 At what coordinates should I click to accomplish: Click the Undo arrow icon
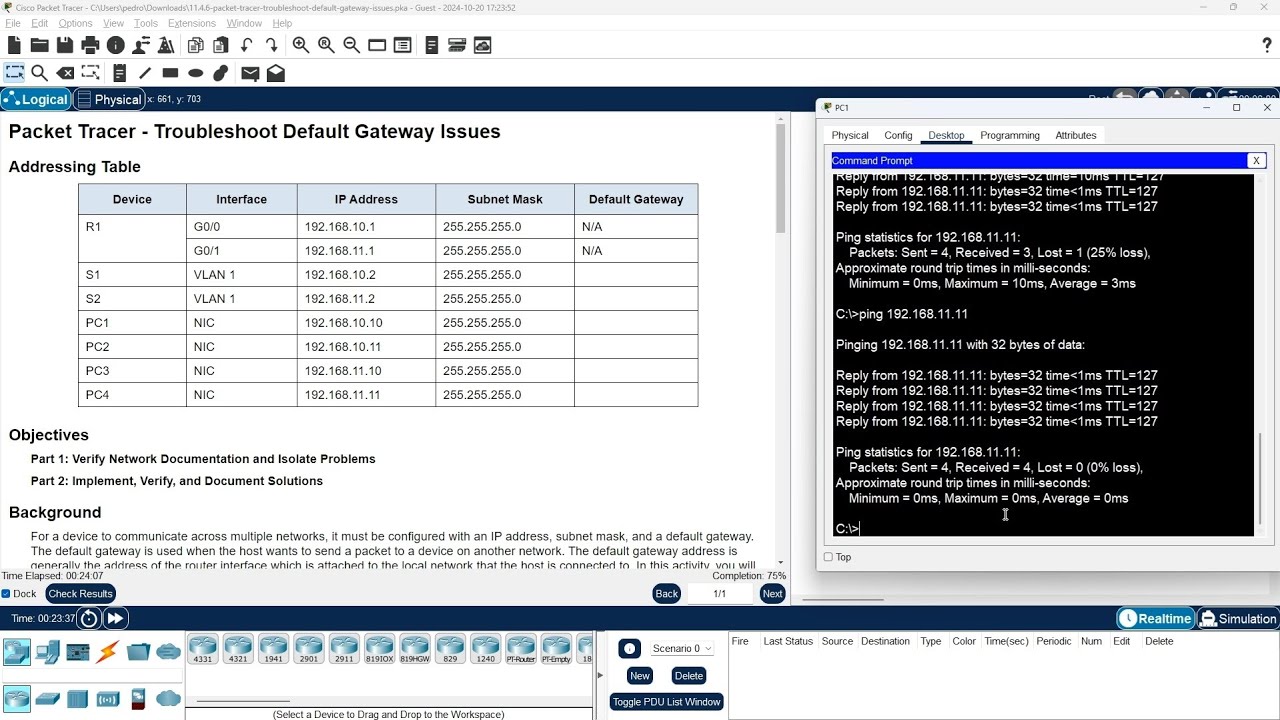click(x=247, y=45)
